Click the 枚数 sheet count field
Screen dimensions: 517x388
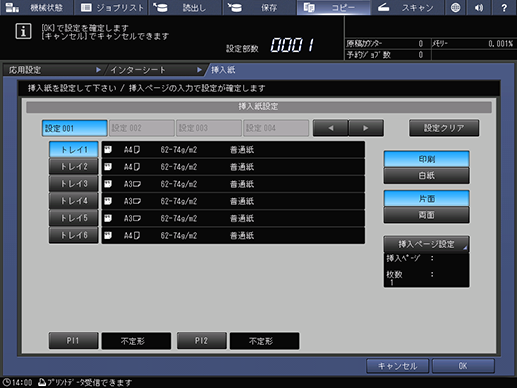click(x=427, y=278)
